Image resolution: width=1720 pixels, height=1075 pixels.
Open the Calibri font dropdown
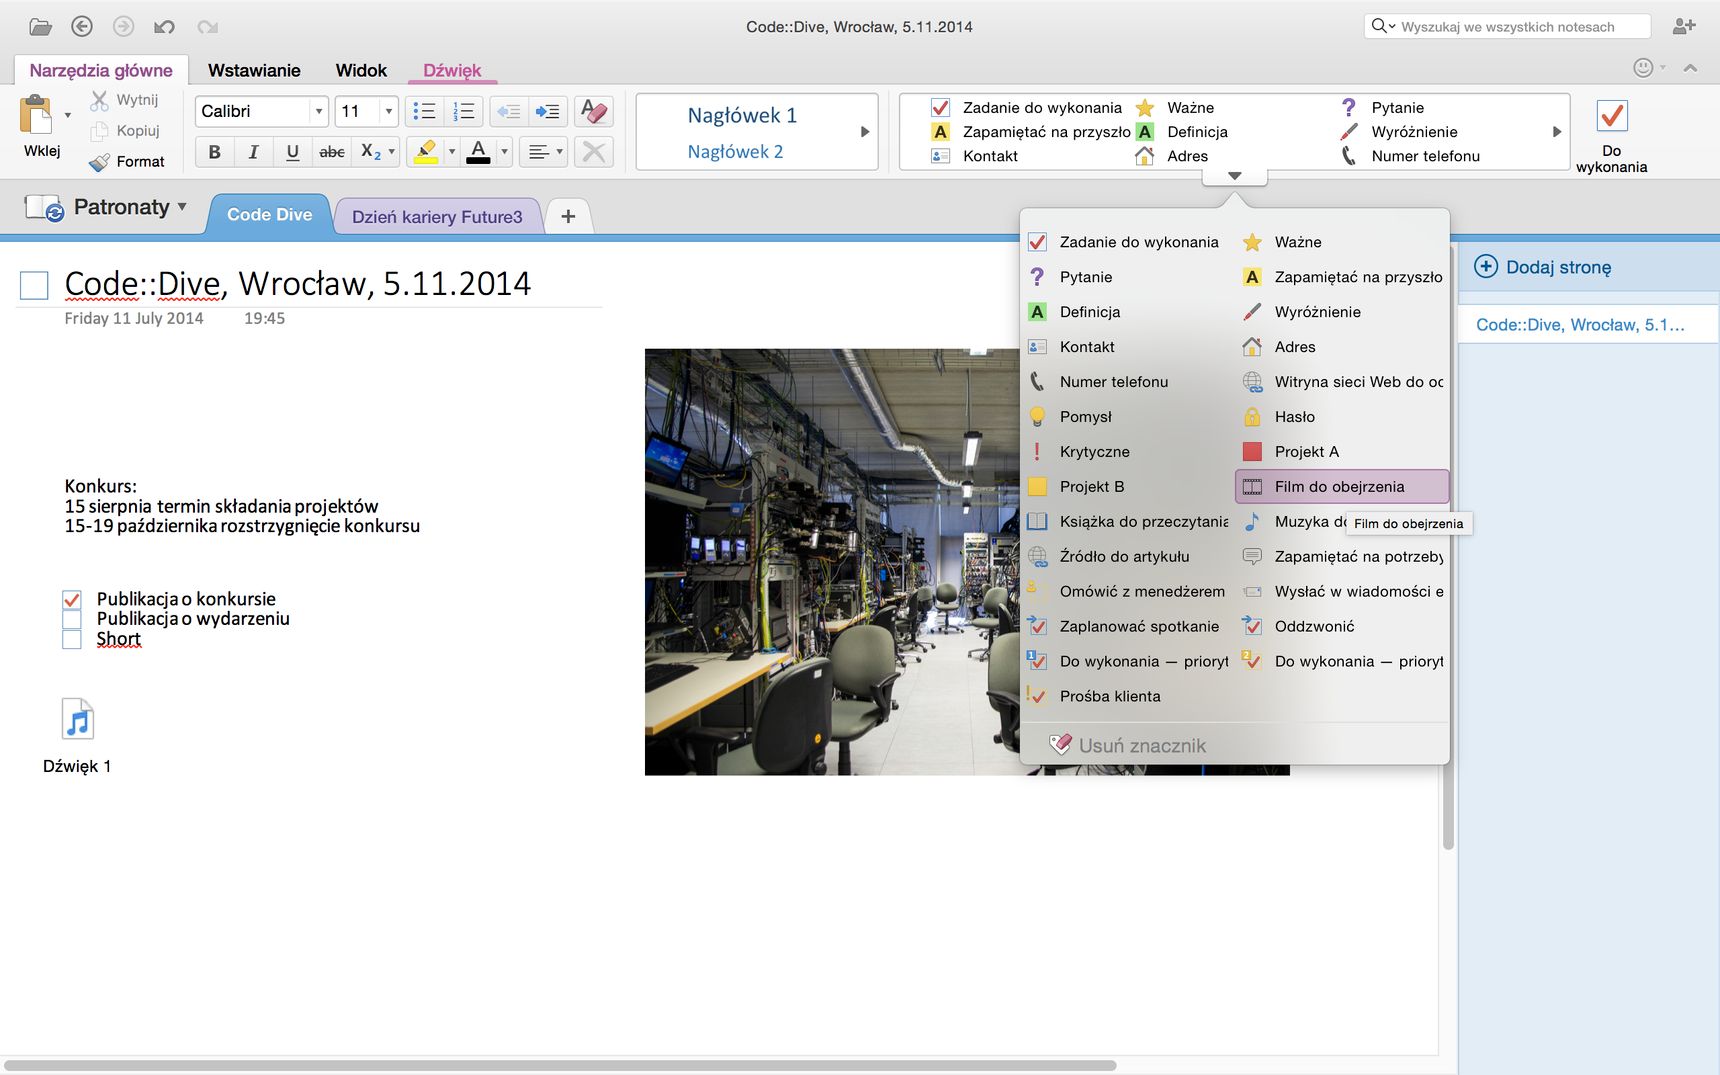click(319, 111)
